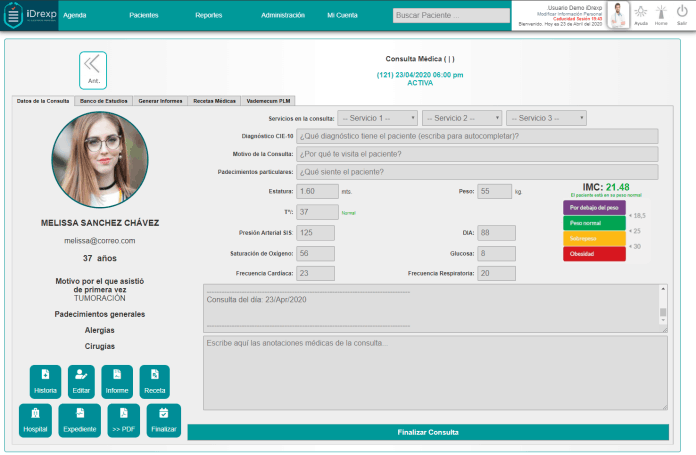Expand the Servicio 3 dropdown
696x455 pixels.
pos(545,118)
